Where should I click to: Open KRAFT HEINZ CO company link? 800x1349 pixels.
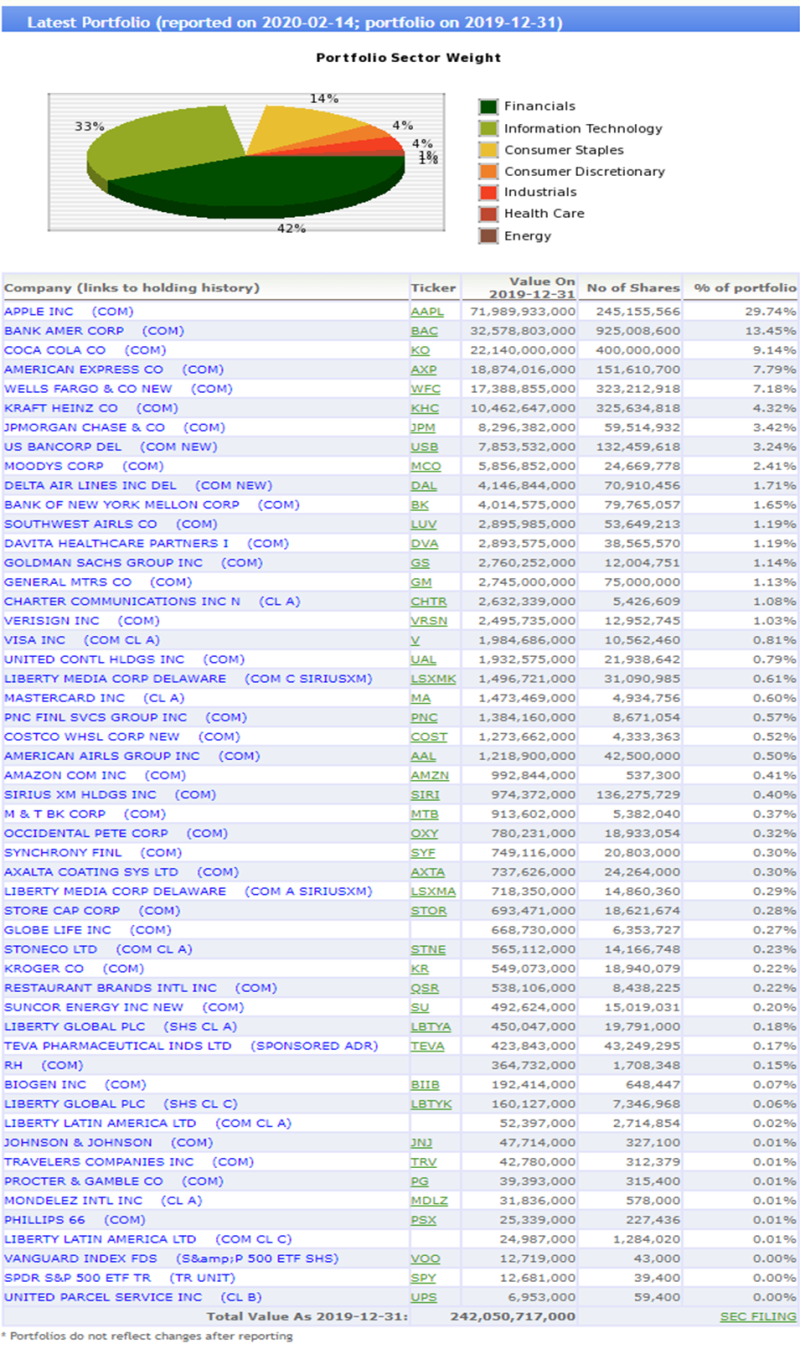(x=91, y=408)
